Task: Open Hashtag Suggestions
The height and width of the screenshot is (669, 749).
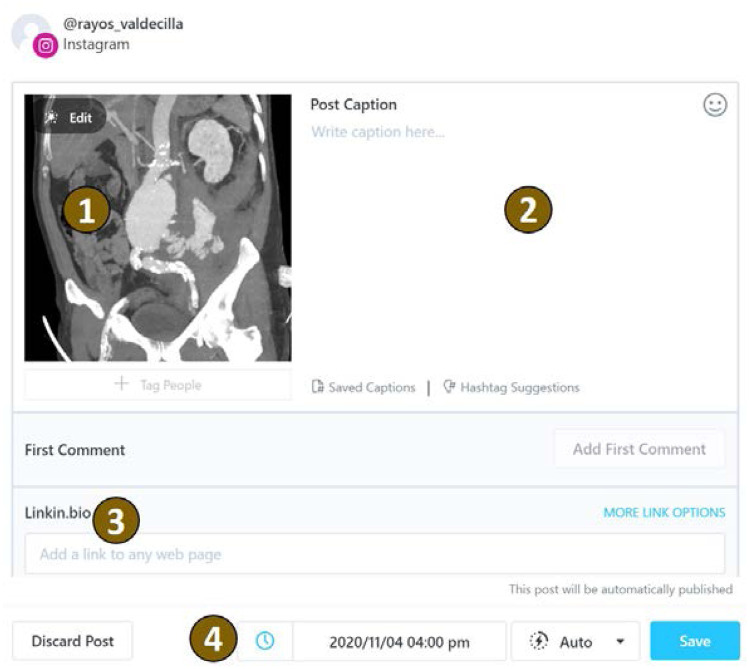Action: 519,387
